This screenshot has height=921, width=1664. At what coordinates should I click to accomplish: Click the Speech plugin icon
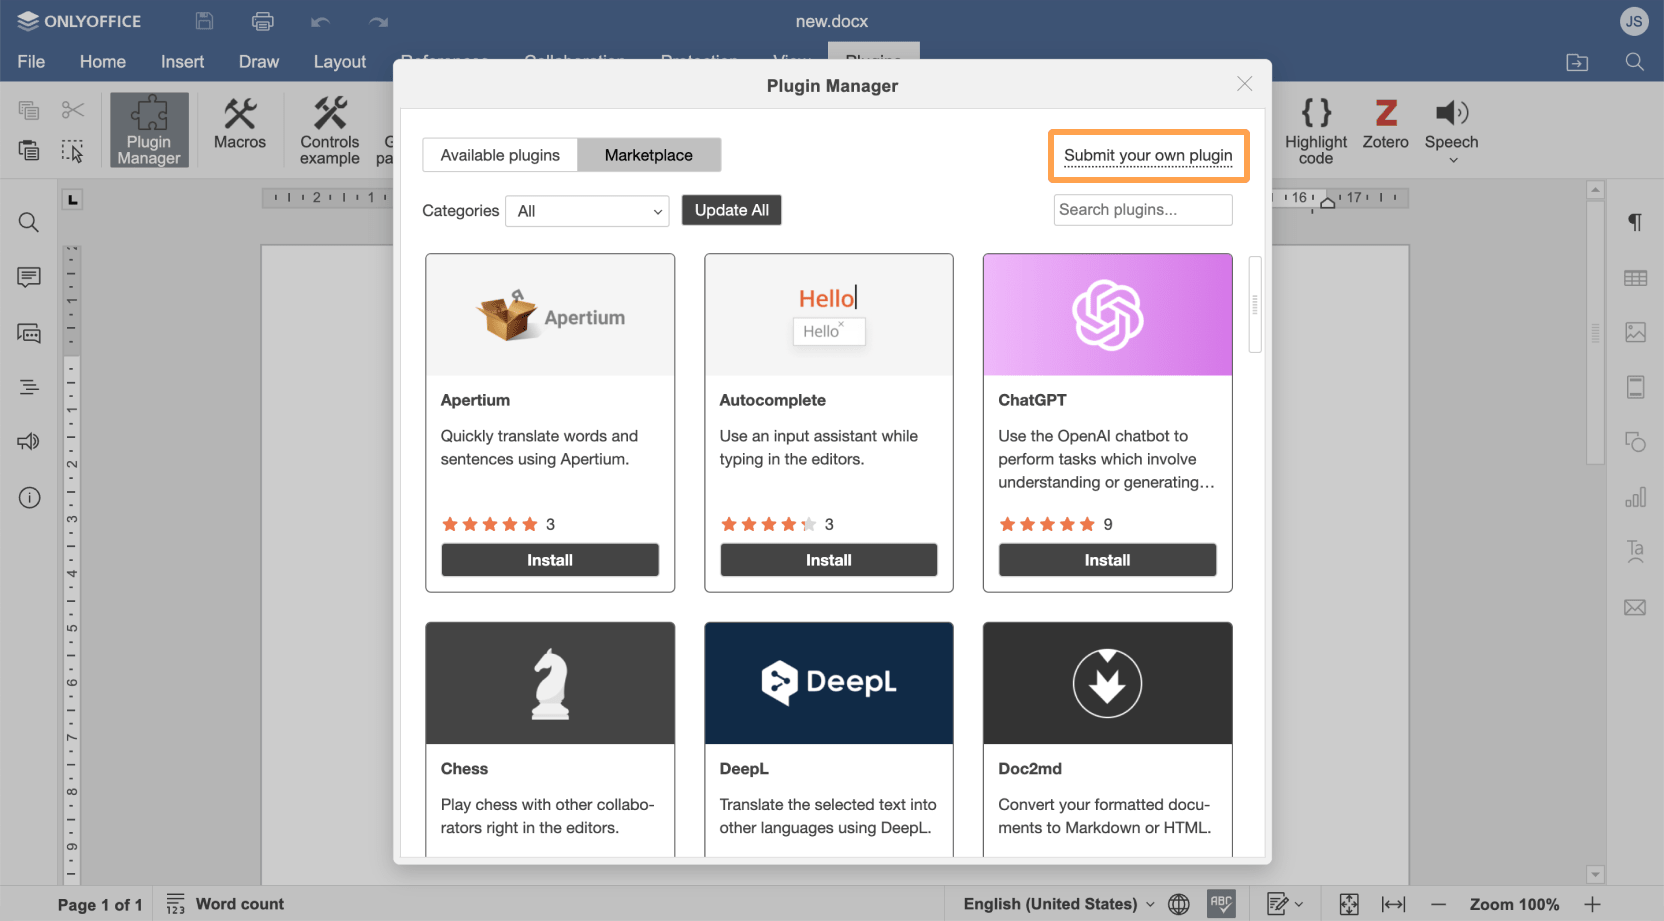point(1452,113)
